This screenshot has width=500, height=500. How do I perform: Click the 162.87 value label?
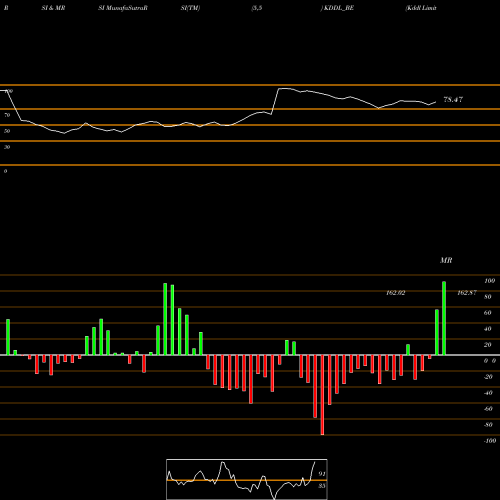467,293
